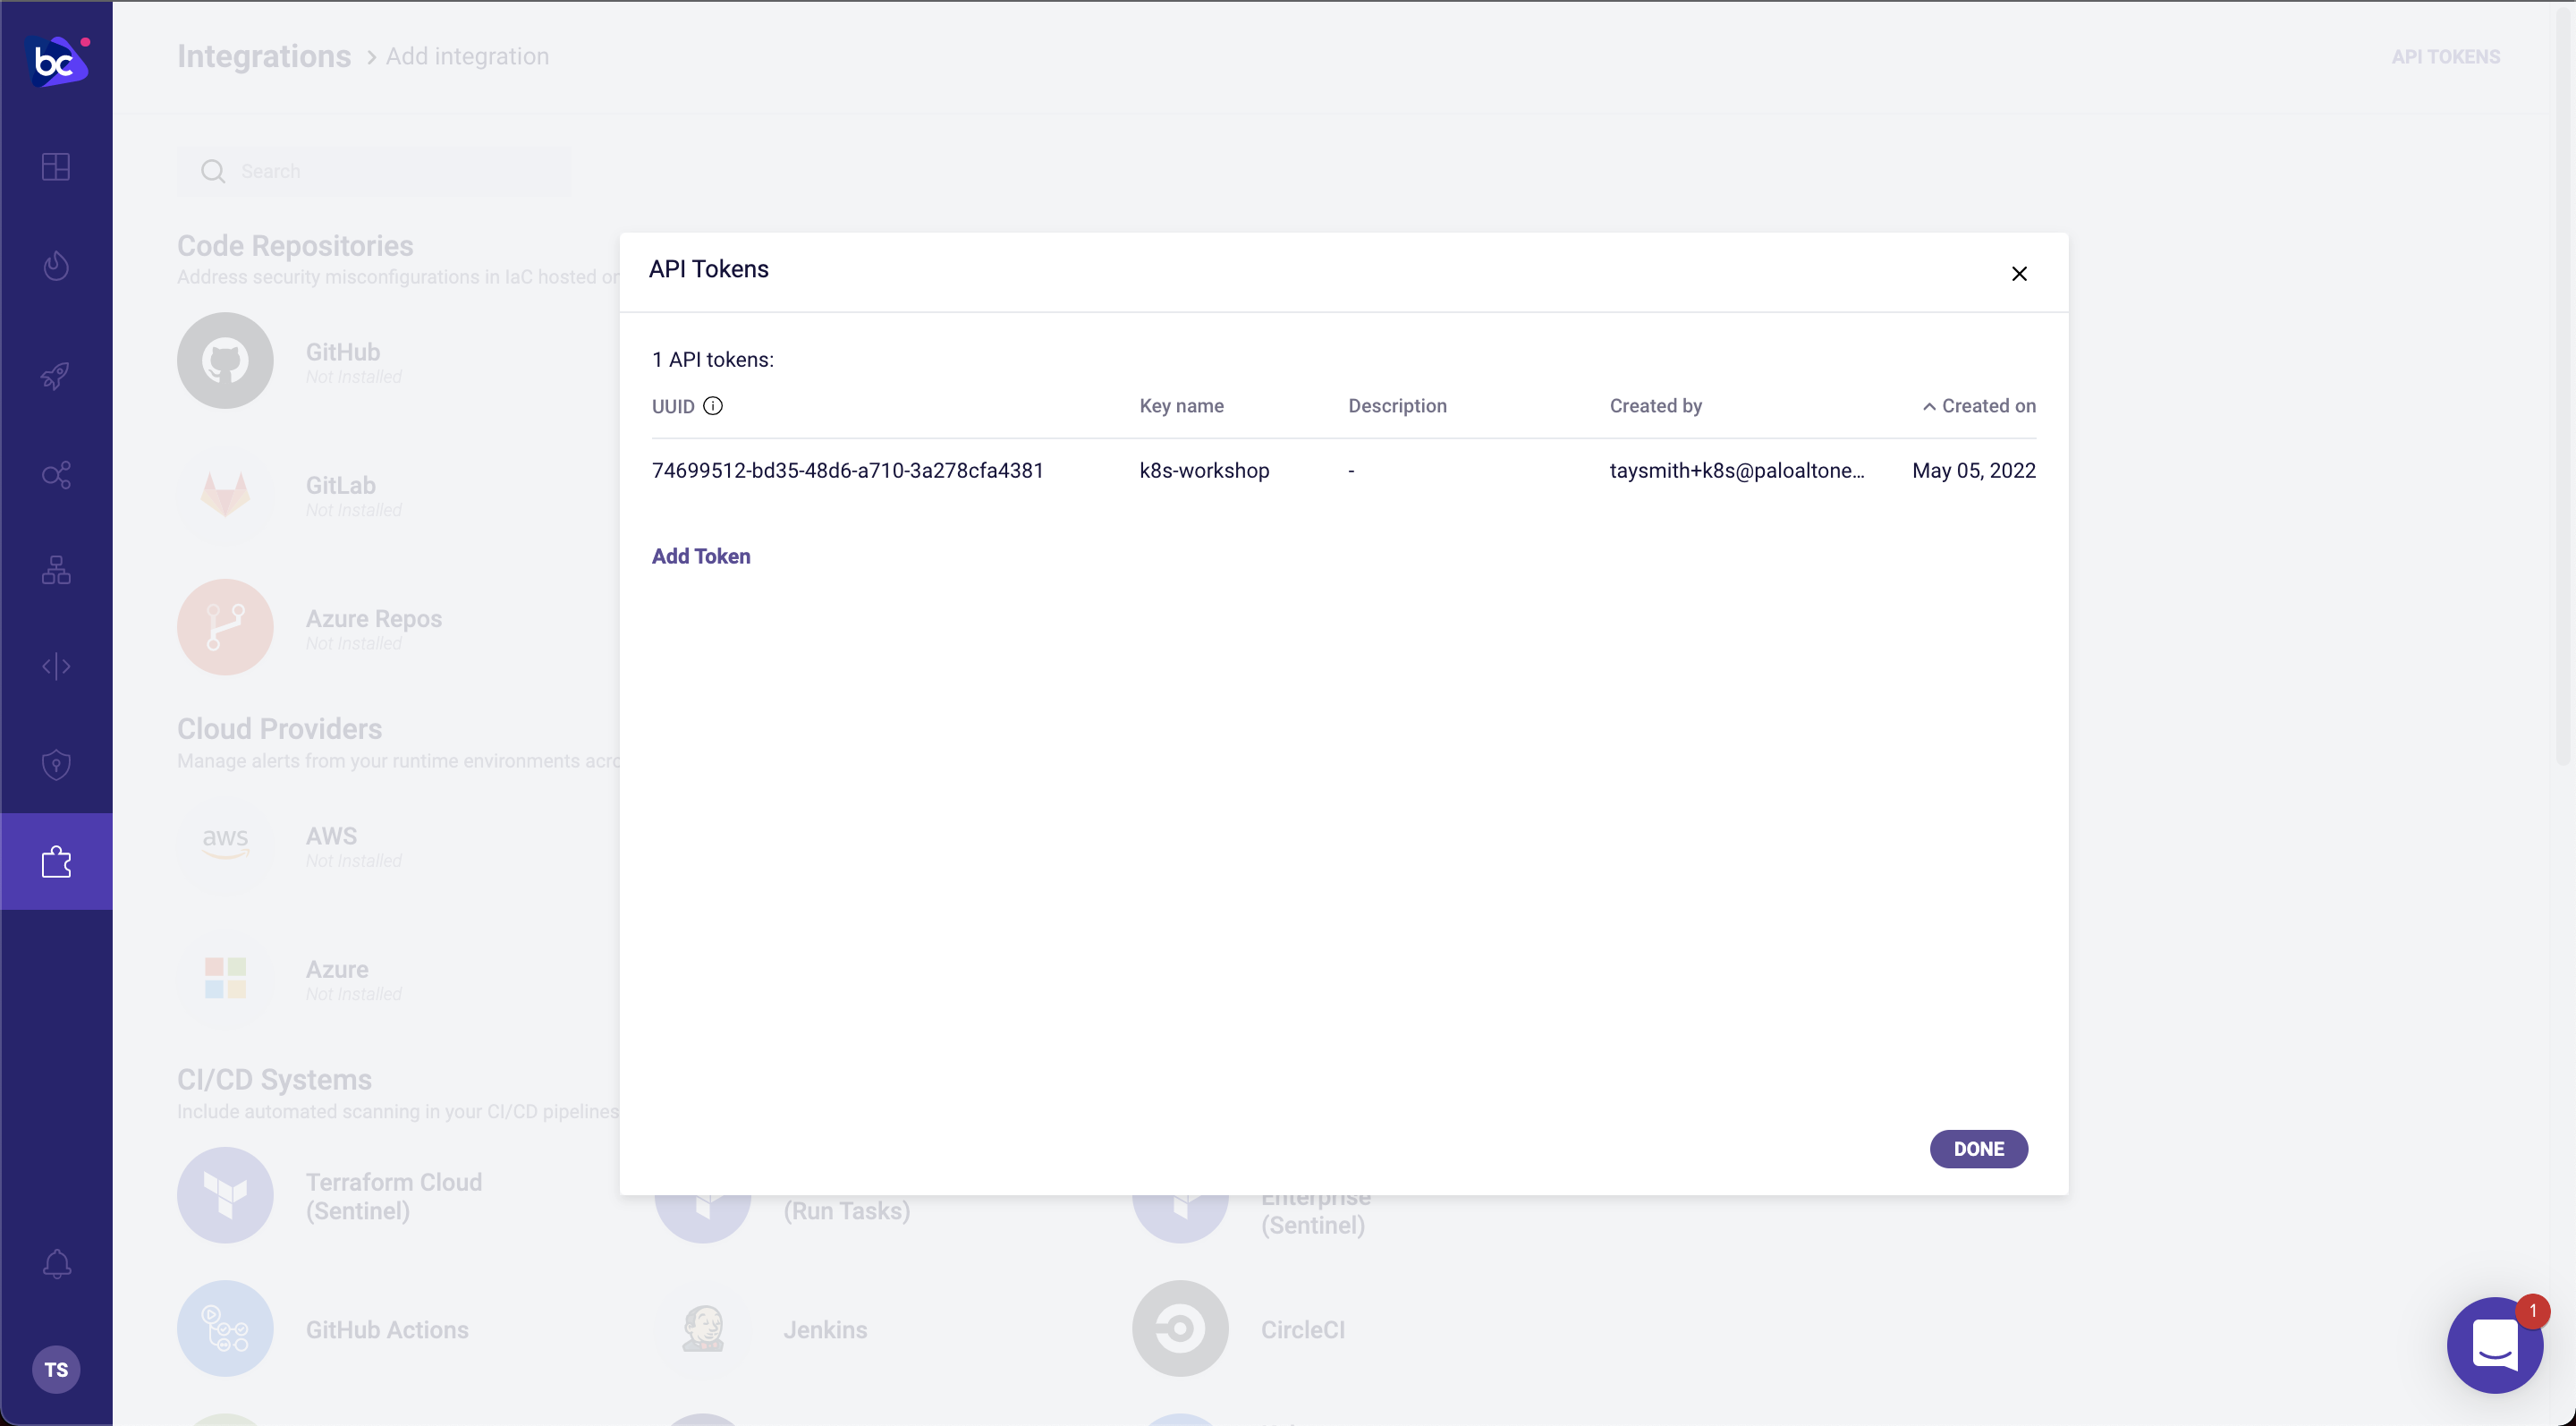Image resolution: width=2576 pixels, height=1426 pixels.
Task: Focus the Search integrations field
Action: (375, 171)
